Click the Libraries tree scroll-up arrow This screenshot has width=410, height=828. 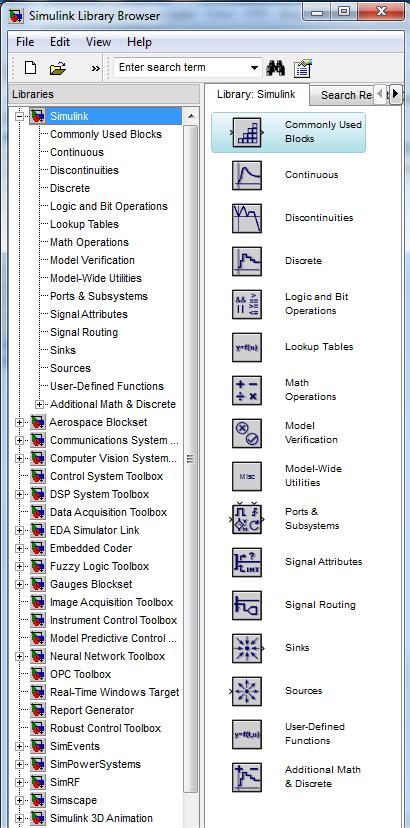coord(191,116)
